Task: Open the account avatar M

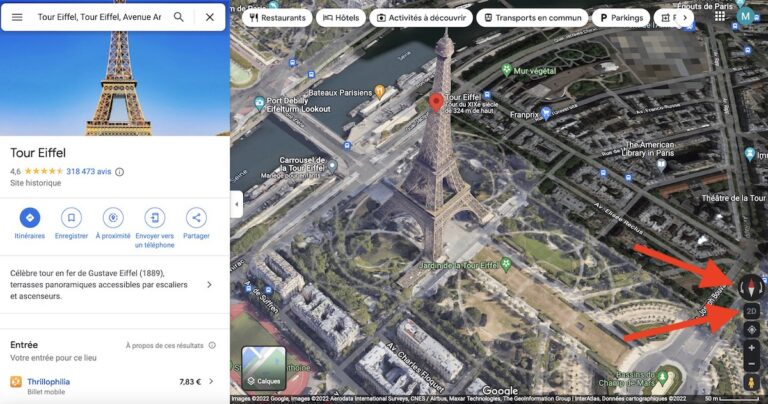Action: coord(745,16)
